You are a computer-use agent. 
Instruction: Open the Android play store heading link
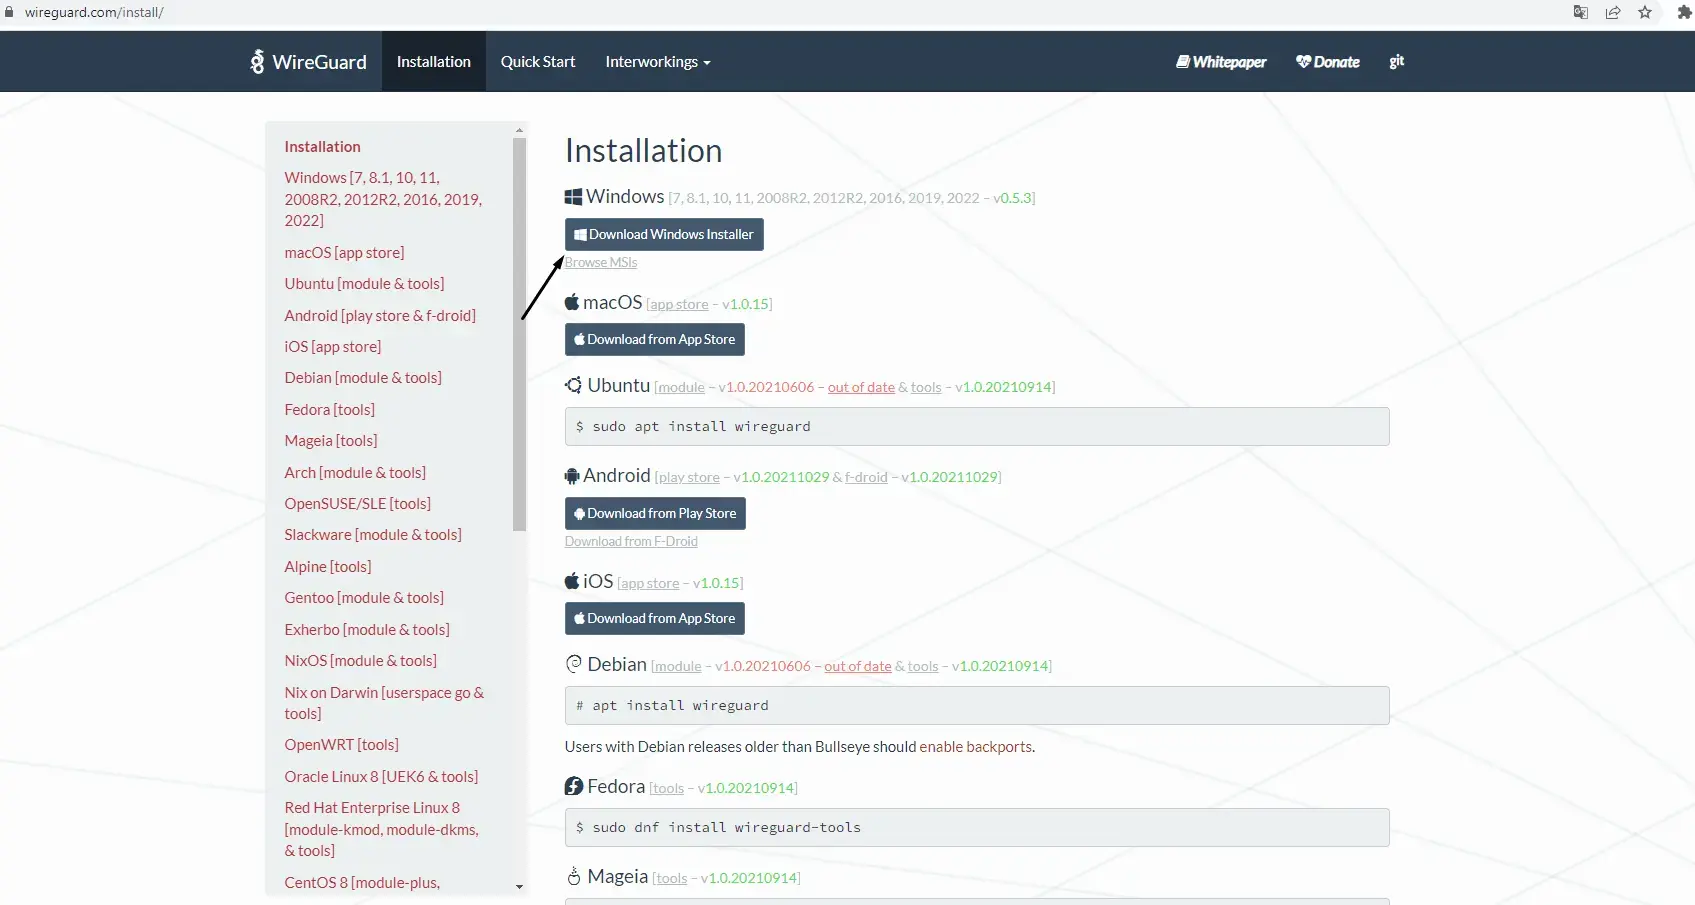(689, 478)
